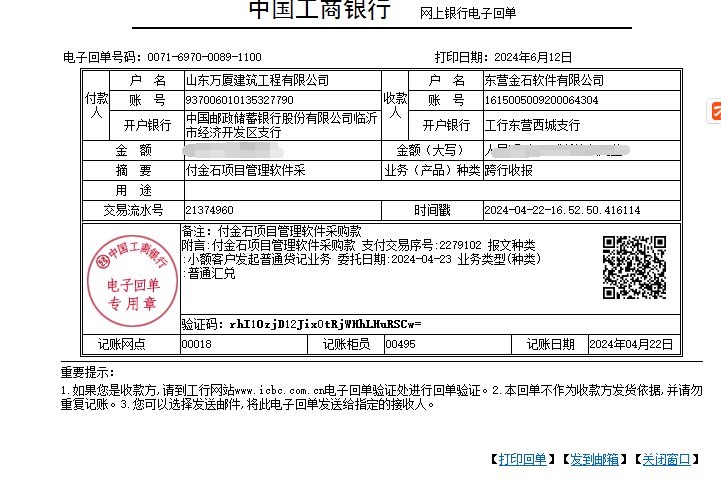This screenshot has width=721, height=481.
Task: Click the orange checkbox icon at right edge
Action: (715, 111)
